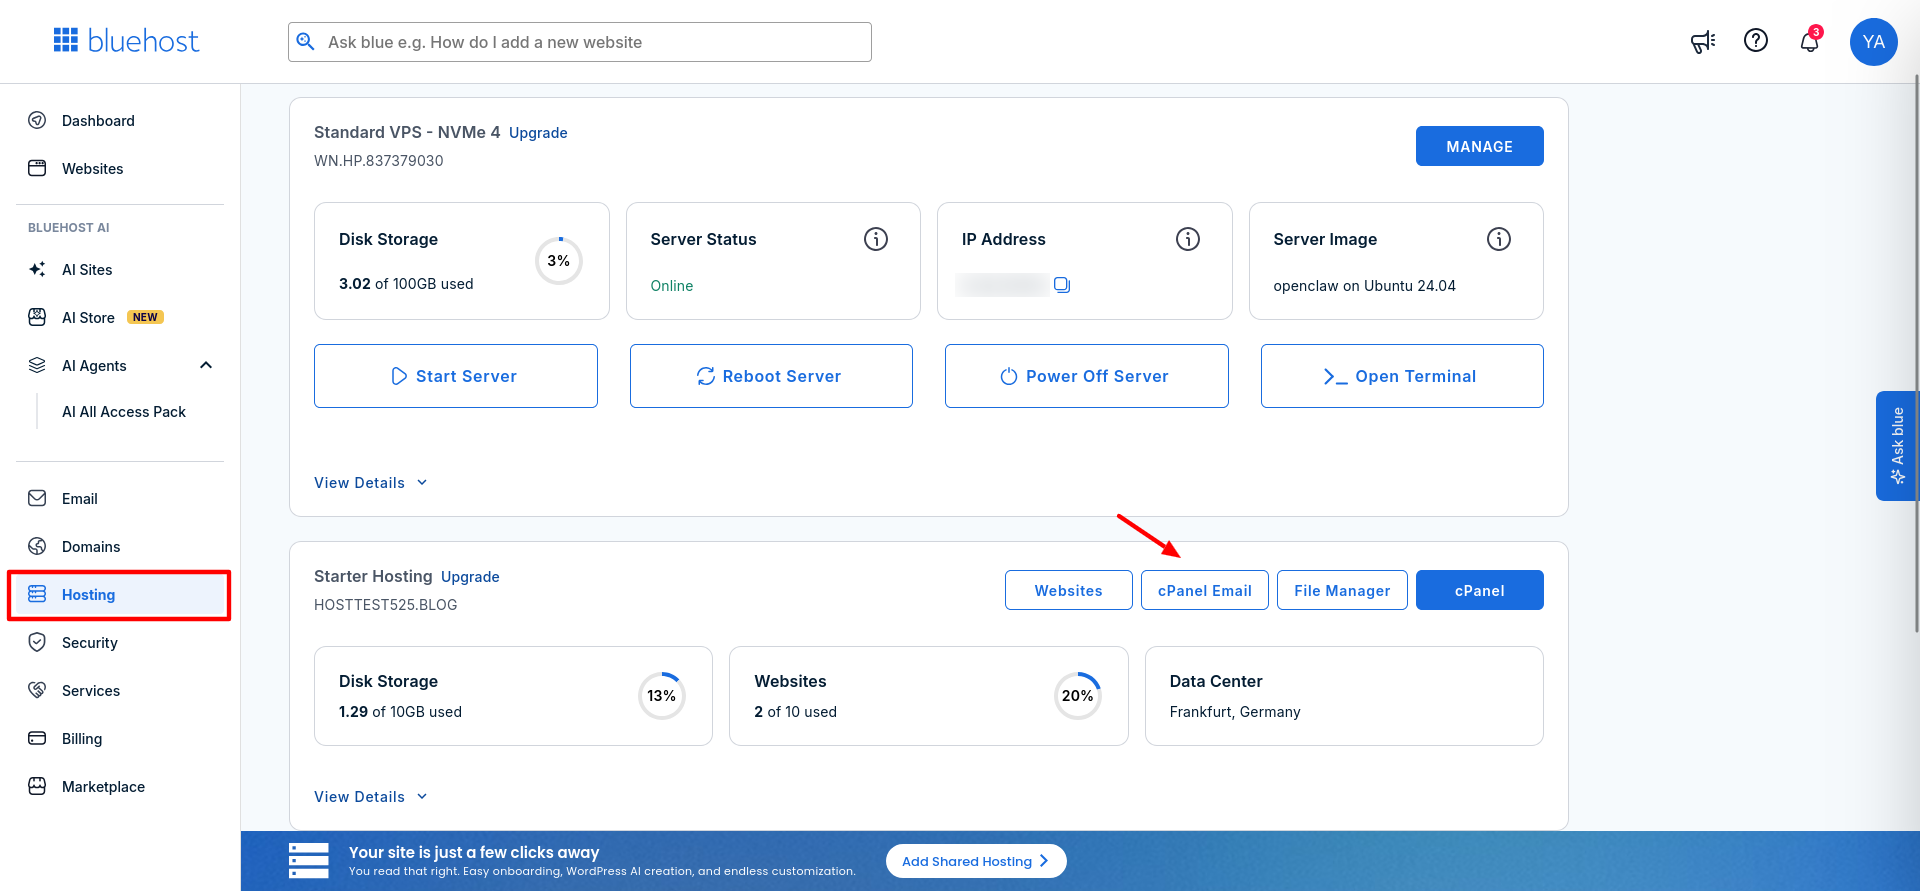Click Upgrade link for Starter Hosting

pyautogui.click(x=470, y=577)
